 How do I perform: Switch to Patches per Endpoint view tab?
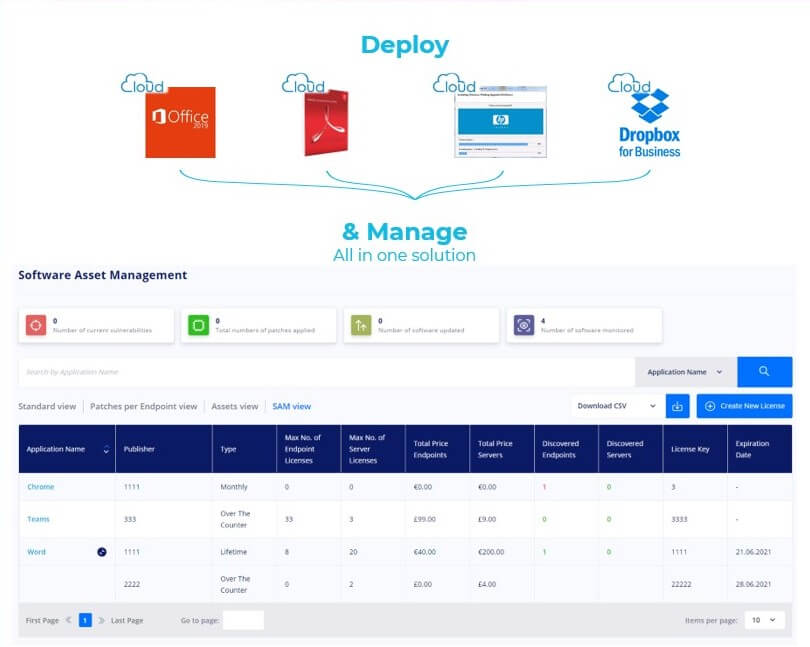pos(144,406)
